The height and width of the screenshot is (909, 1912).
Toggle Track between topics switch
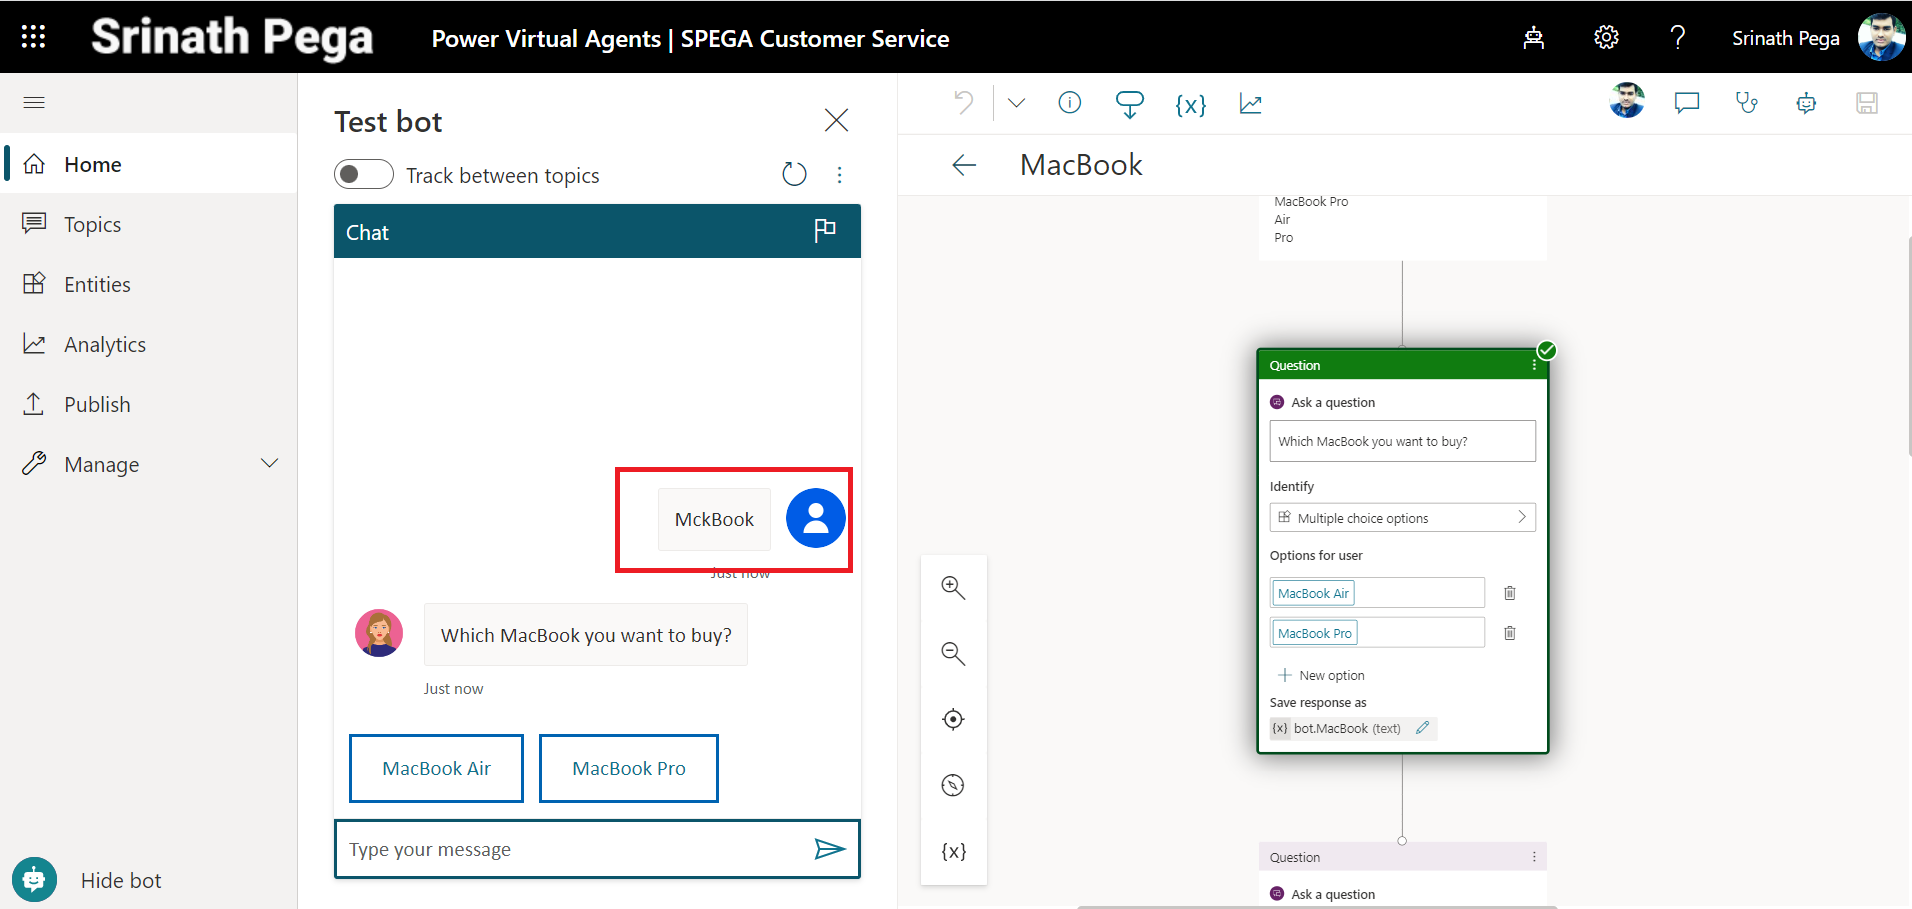coord(364,174)
